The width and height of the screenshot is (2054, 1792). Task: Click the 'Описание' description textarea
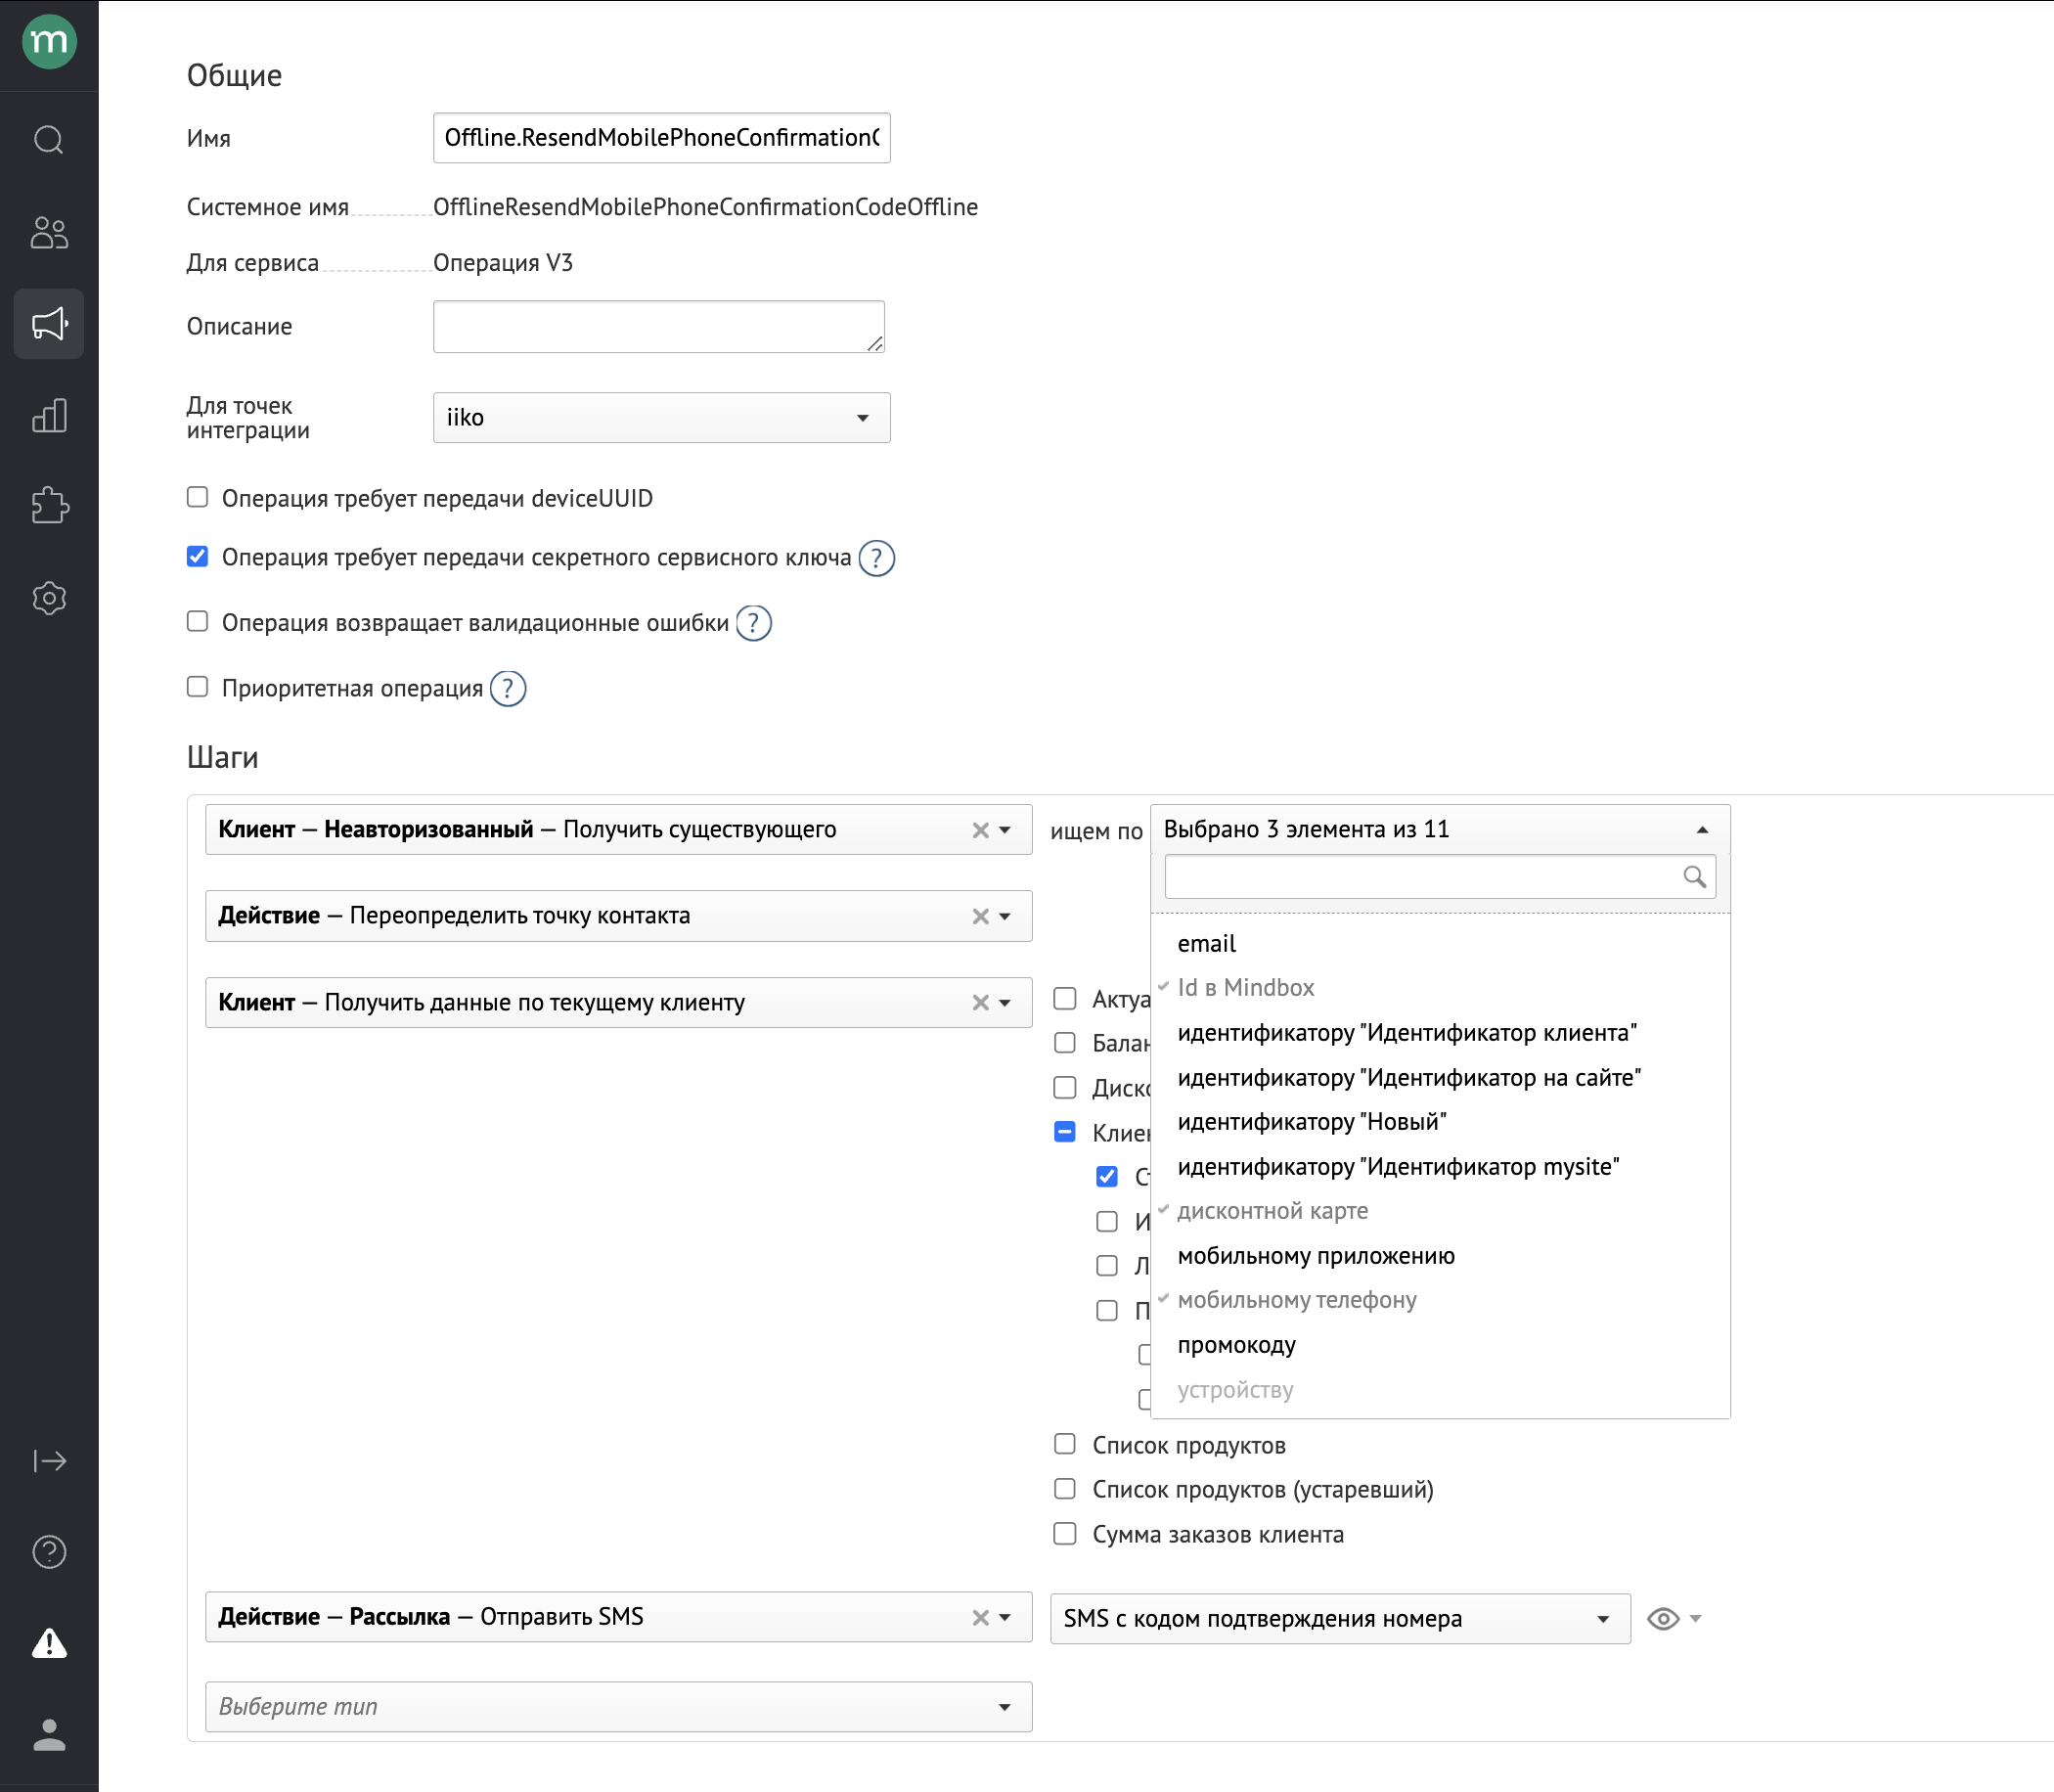click(x=659, y=327)
